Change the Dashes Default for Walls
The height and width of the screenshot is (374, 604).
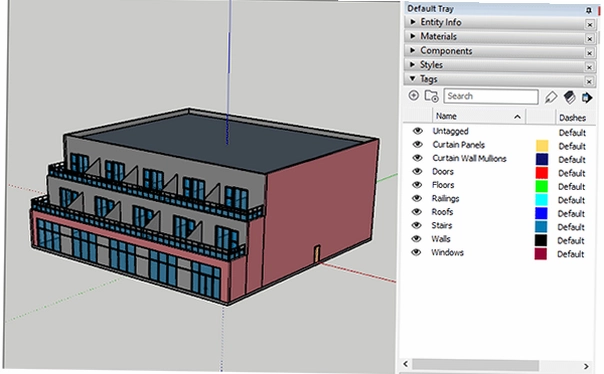(x=571, y=241)
